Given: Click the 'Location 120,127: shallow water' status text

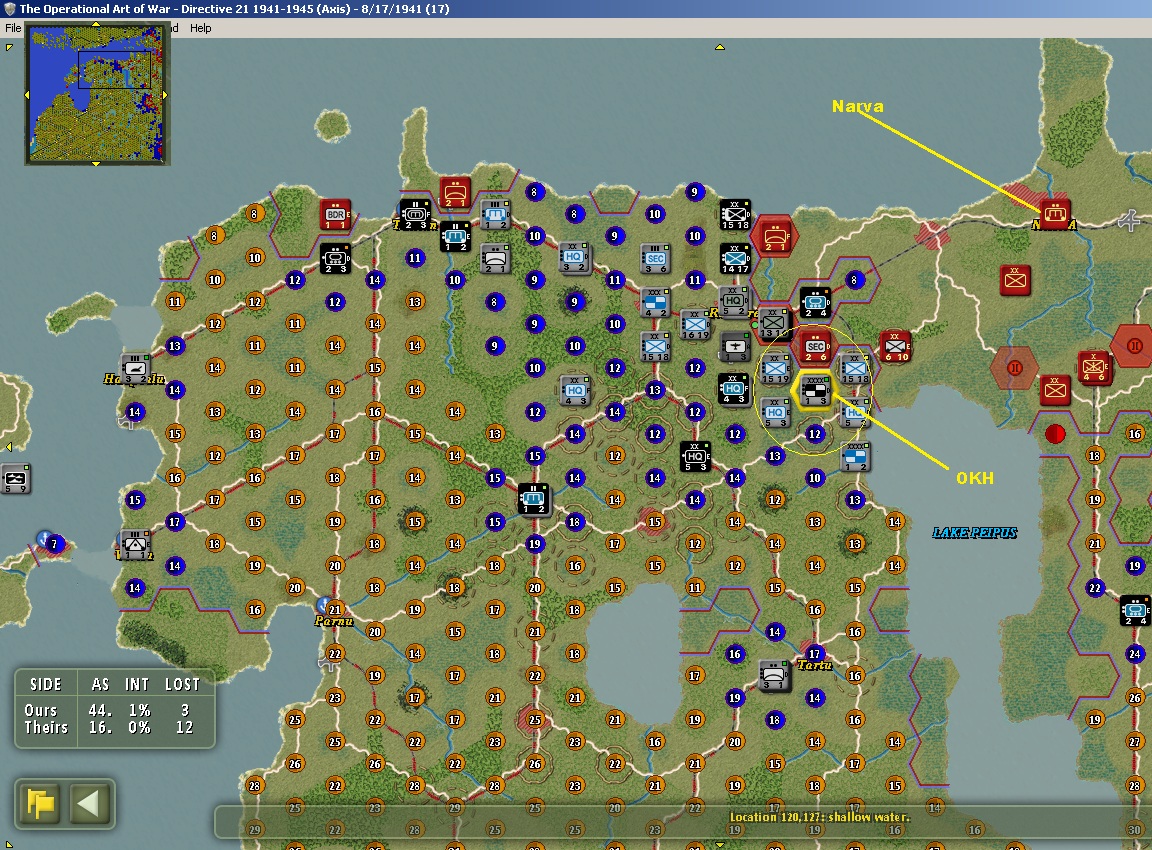Looking at the screenshot, I should (819, 817).
